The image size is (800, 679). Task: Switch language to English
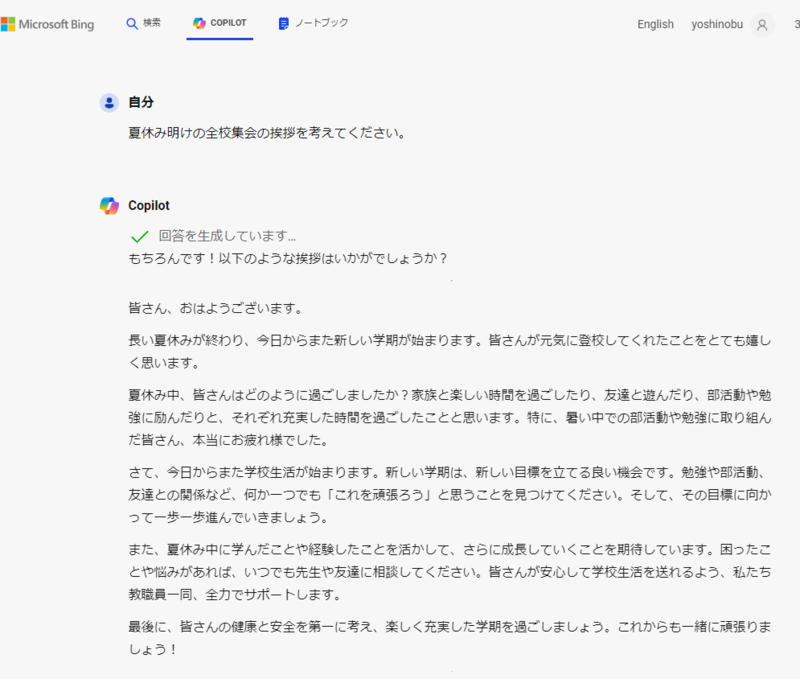(655, 24)
